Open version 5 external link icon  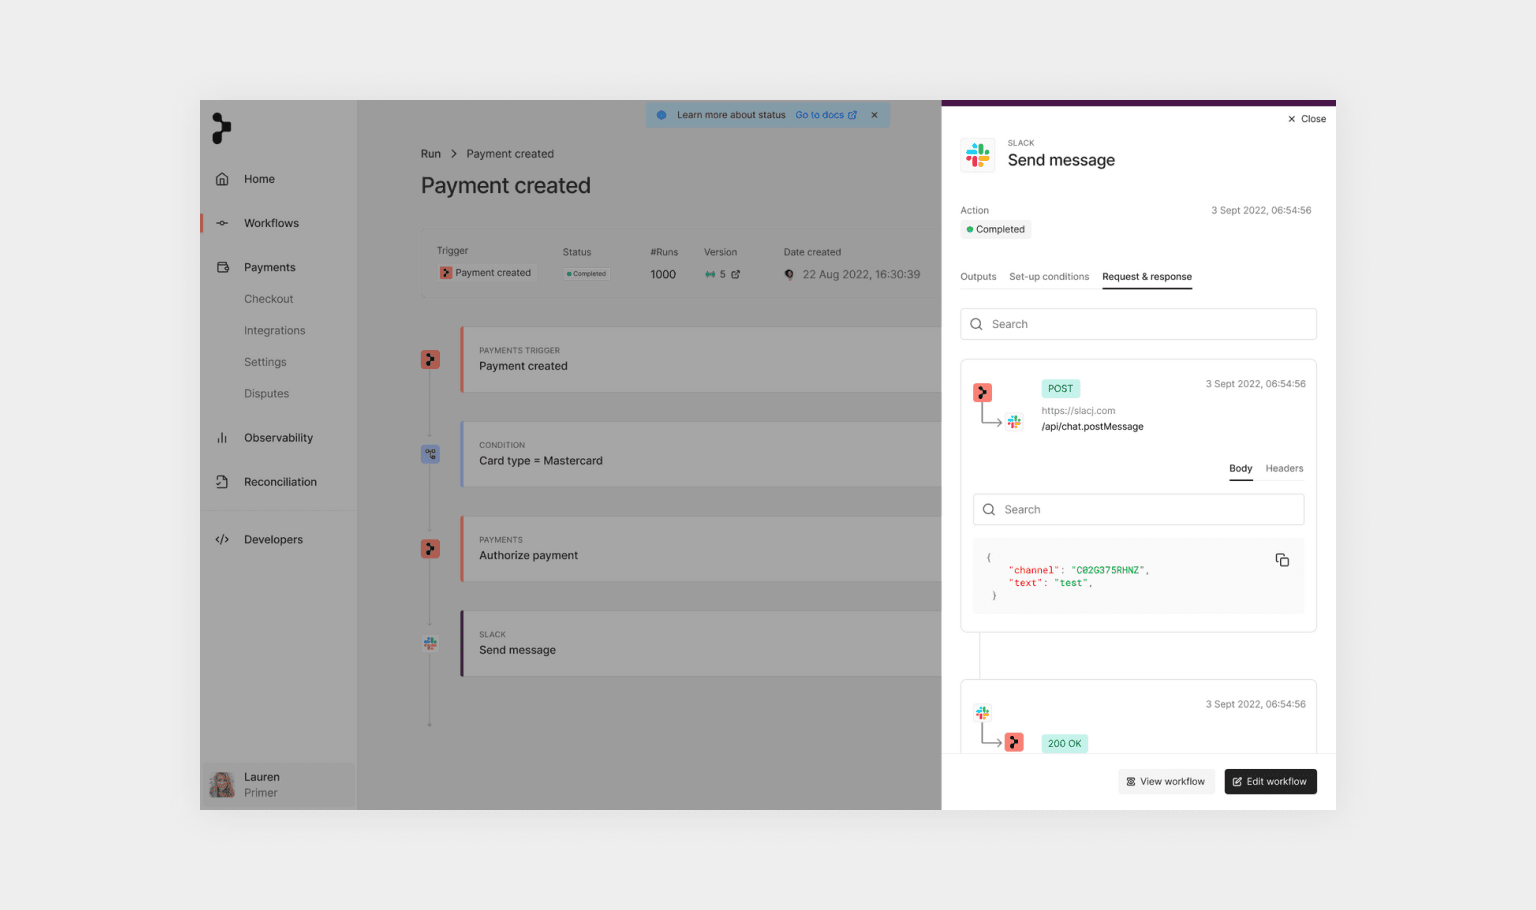pos(736,274)
